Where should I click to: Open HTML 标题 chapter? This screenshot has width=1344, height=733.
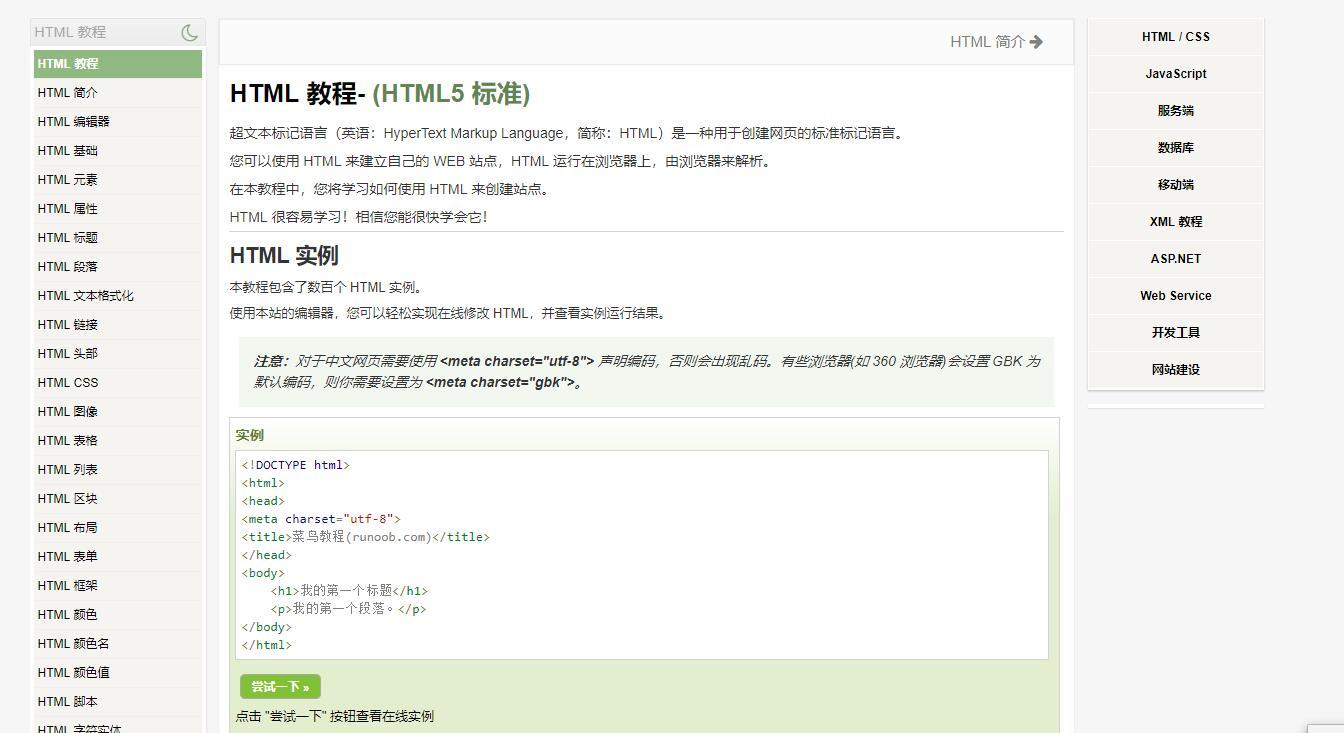tap(118, 238)
